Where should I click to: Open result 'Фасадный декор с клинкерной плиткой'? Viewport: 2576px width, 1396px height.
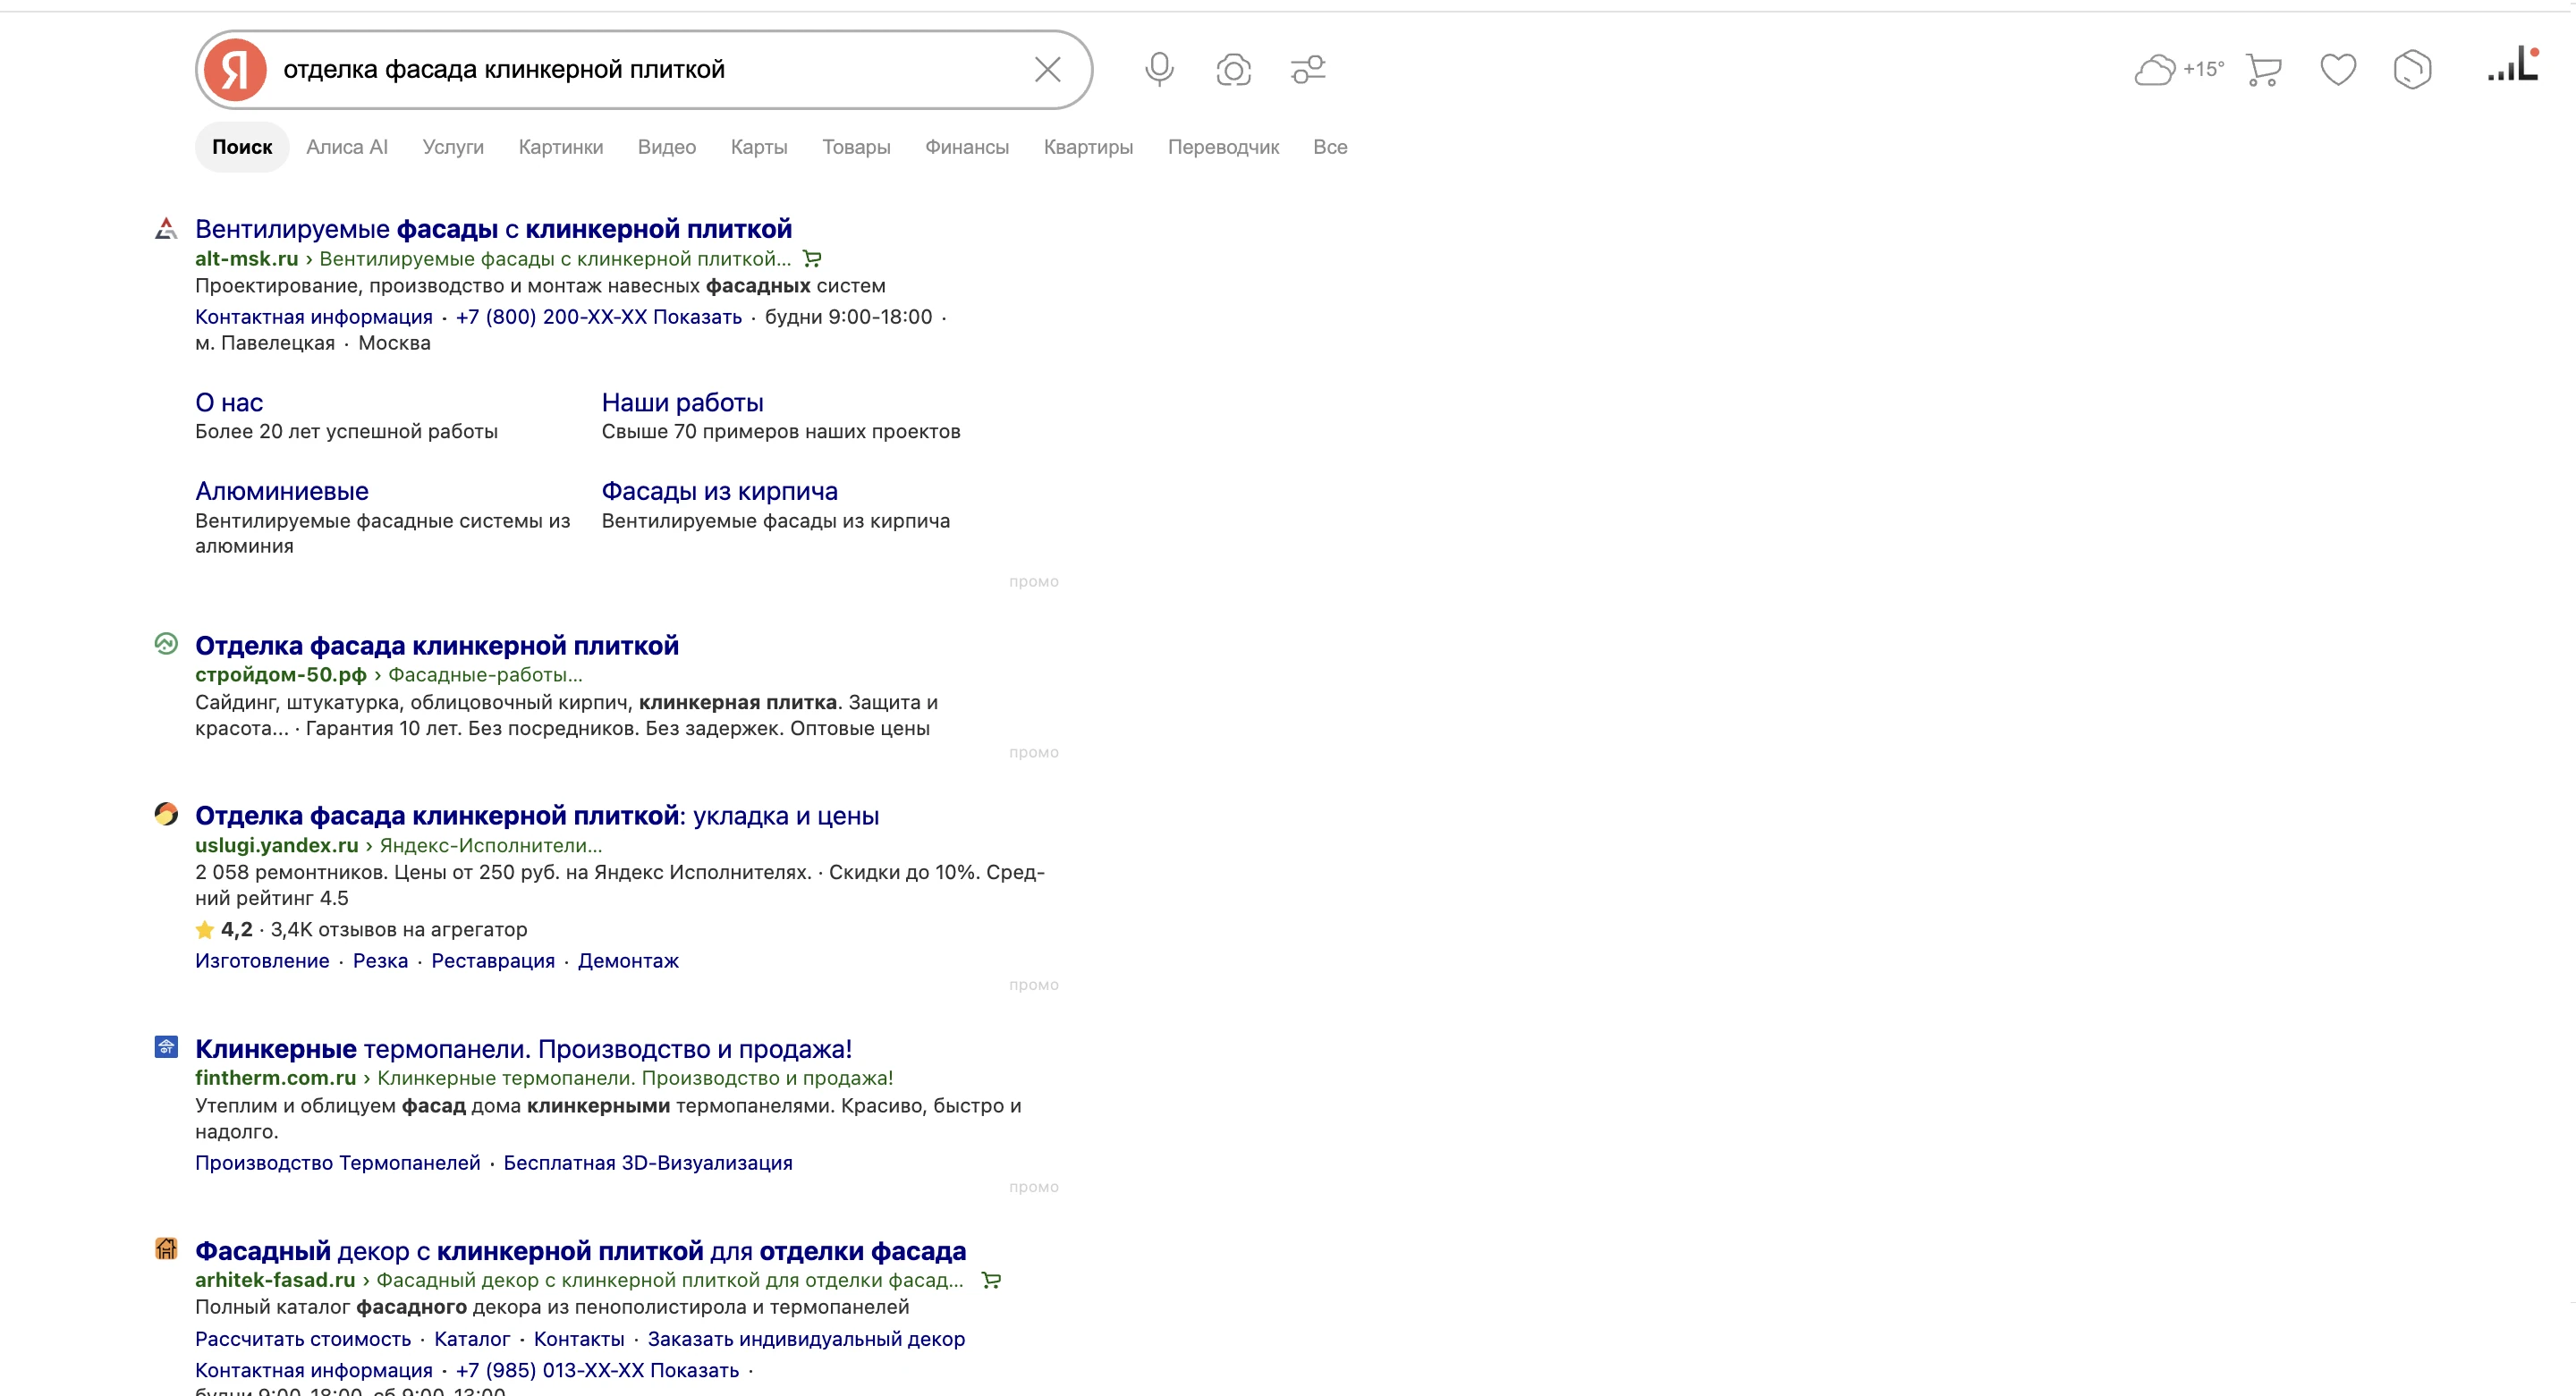(581, 1251)
